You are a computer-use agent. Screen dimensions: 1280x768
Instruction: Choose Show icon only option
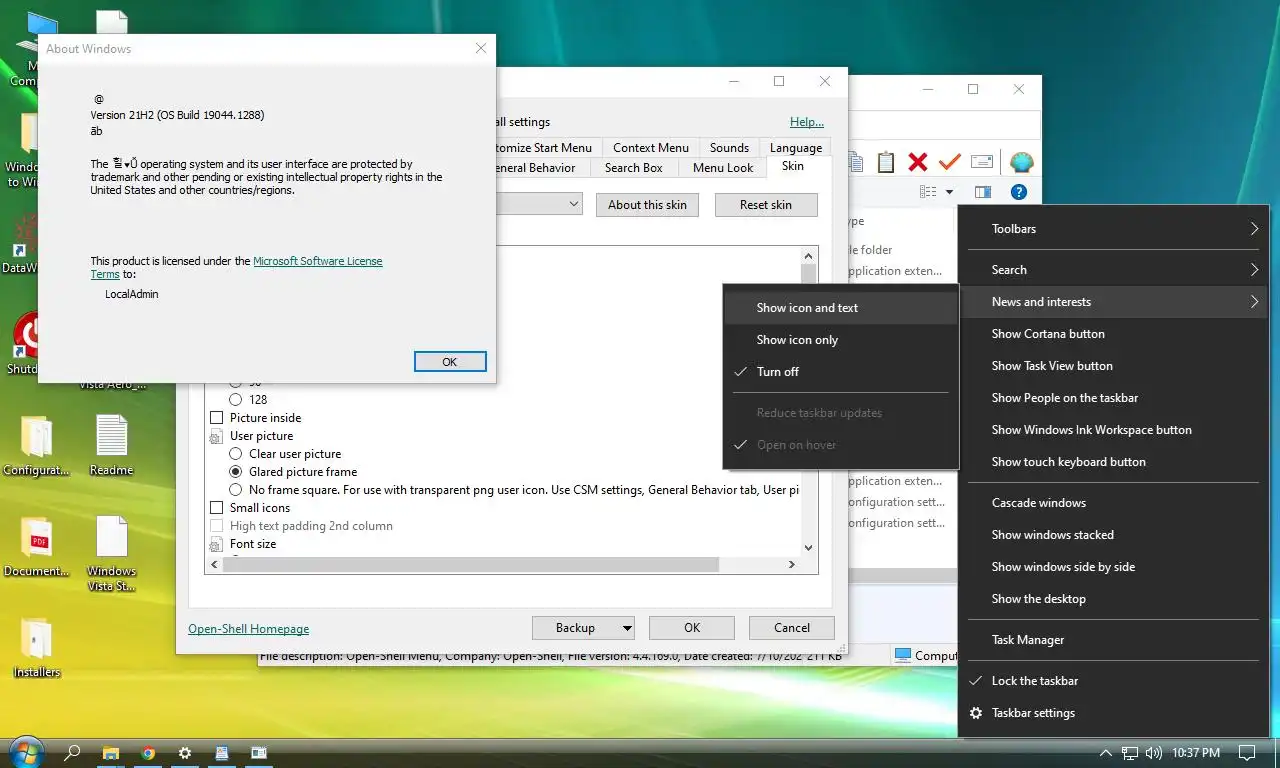pyautogui.click(x=840, y=340)
